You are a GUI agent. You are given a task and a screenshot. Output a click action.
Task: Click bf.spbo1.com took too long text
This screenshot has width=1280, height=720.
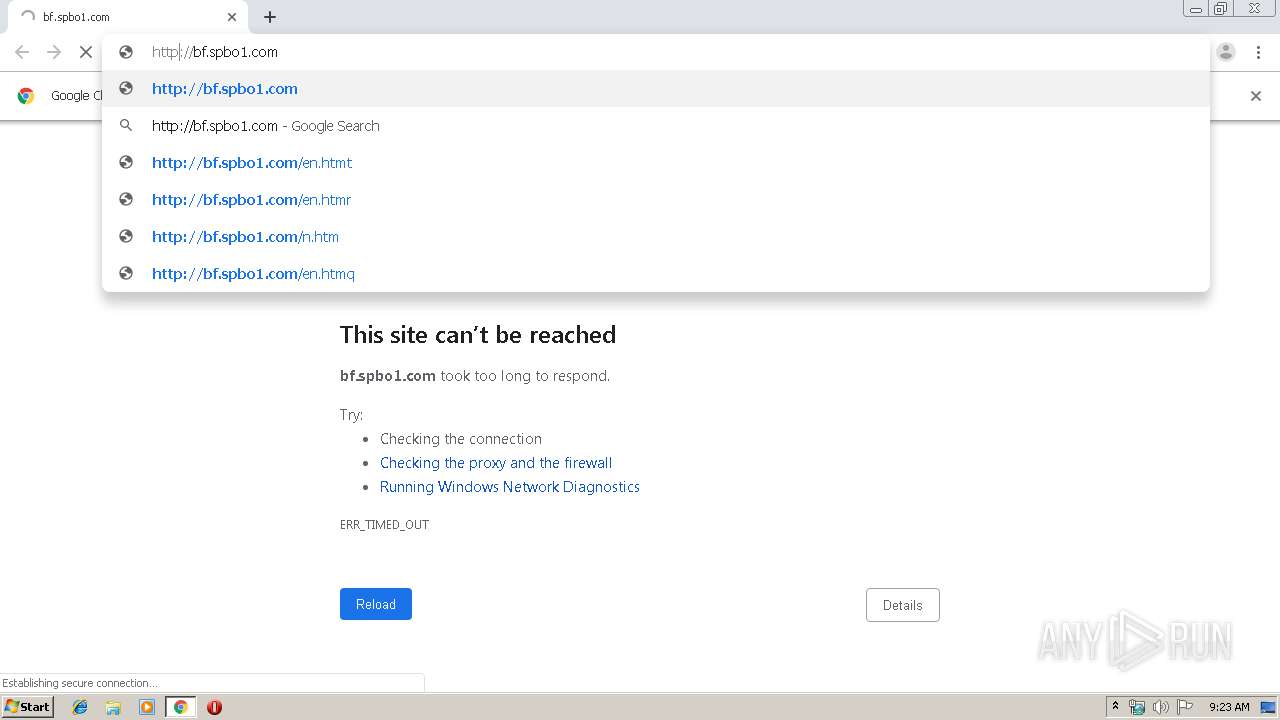475,376
